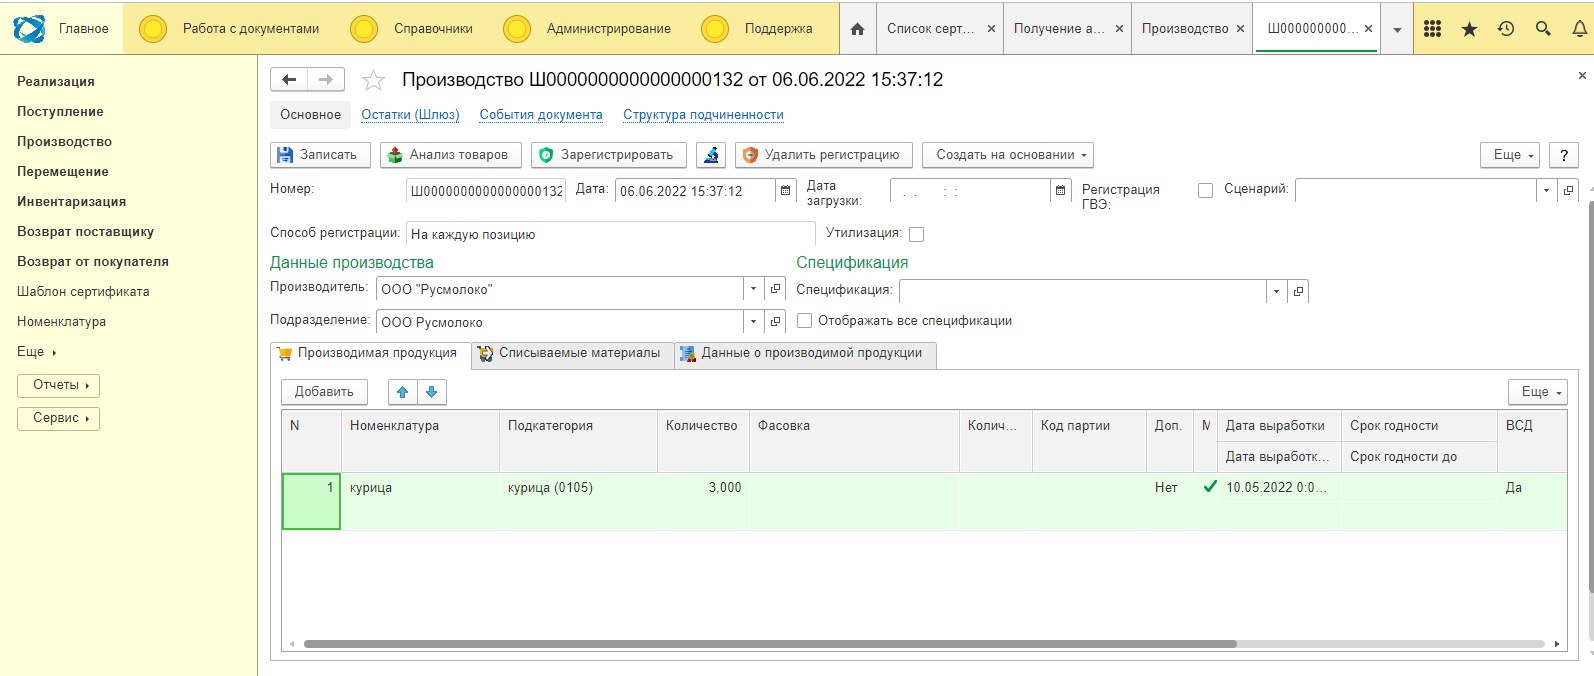Add this document to favorites star

tap(373, 80)
